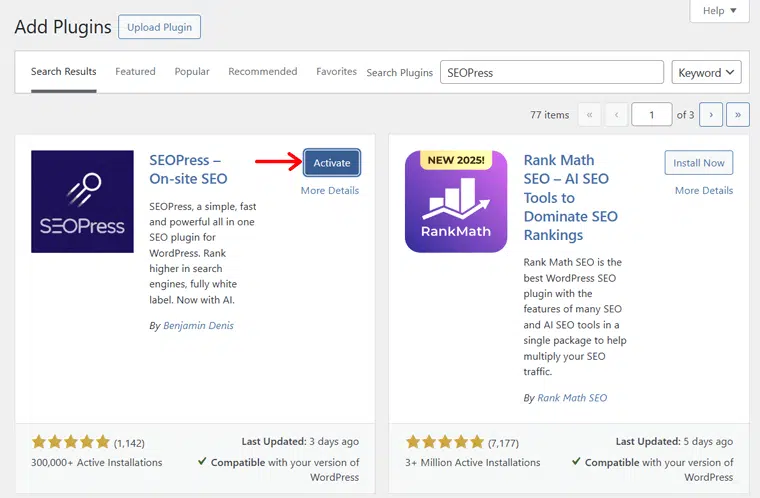The height and width of the screenshot is (498, 760).
Task: Open the Help dropdown
Action: coord(719,11)
